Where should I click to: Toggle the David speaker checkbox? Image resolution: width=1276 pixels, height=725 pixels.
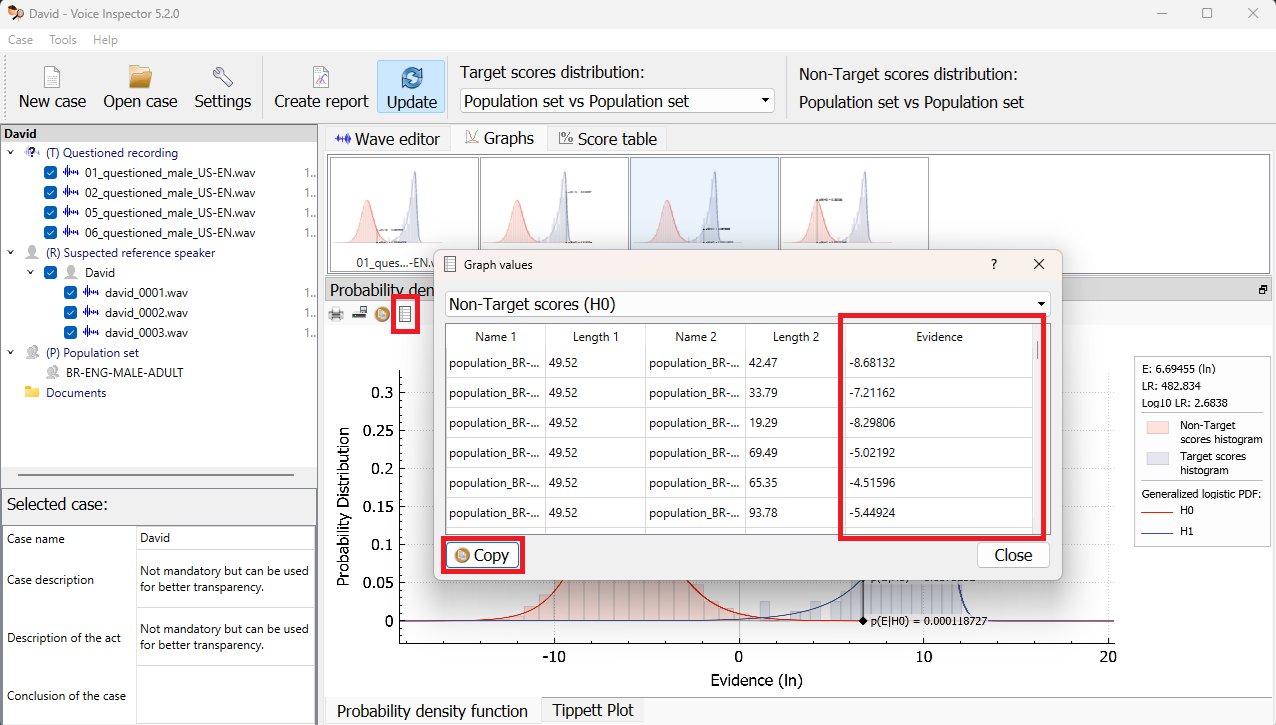pos(51,273)
